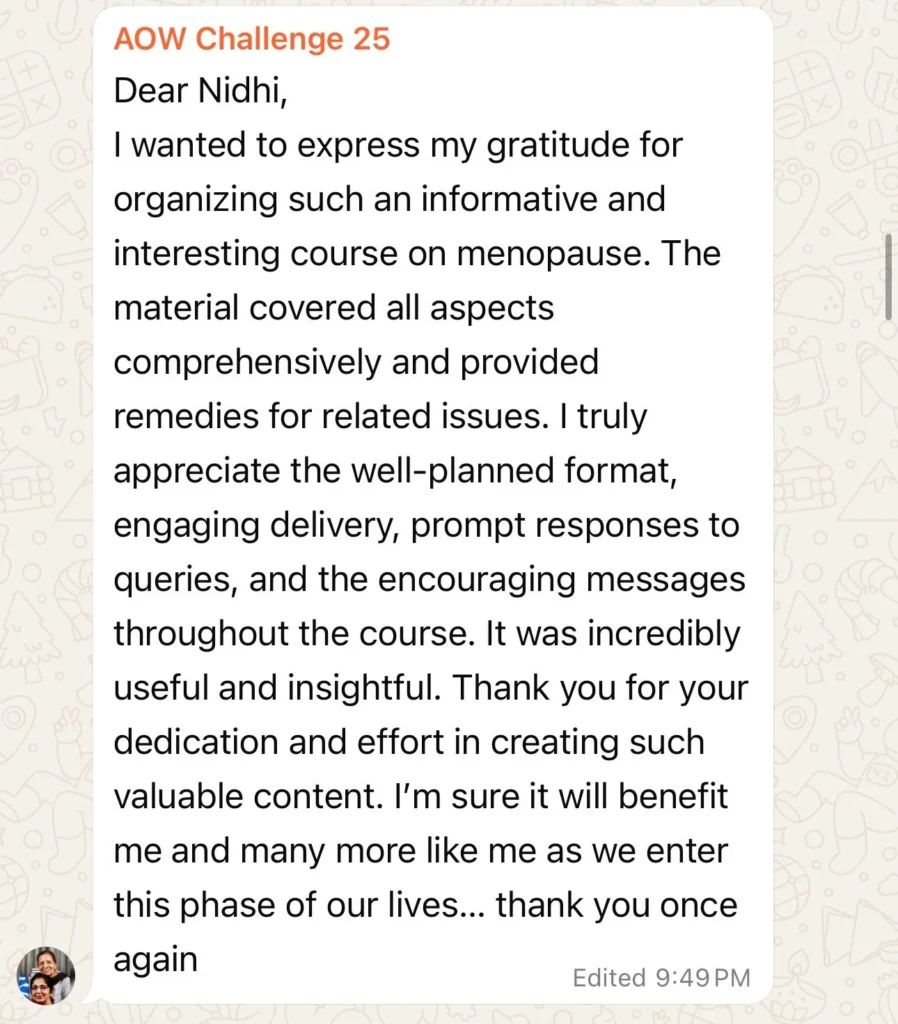The image size is (898, 1024).
Task: Open the sender's profile picture avatar
Action: click(x=45, y=975)
